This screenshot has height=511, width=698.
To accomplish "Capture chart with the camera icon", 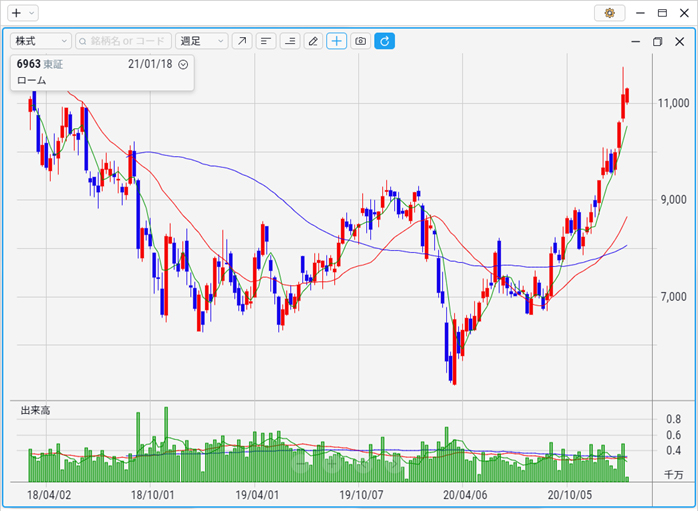I will click(361, 41).
